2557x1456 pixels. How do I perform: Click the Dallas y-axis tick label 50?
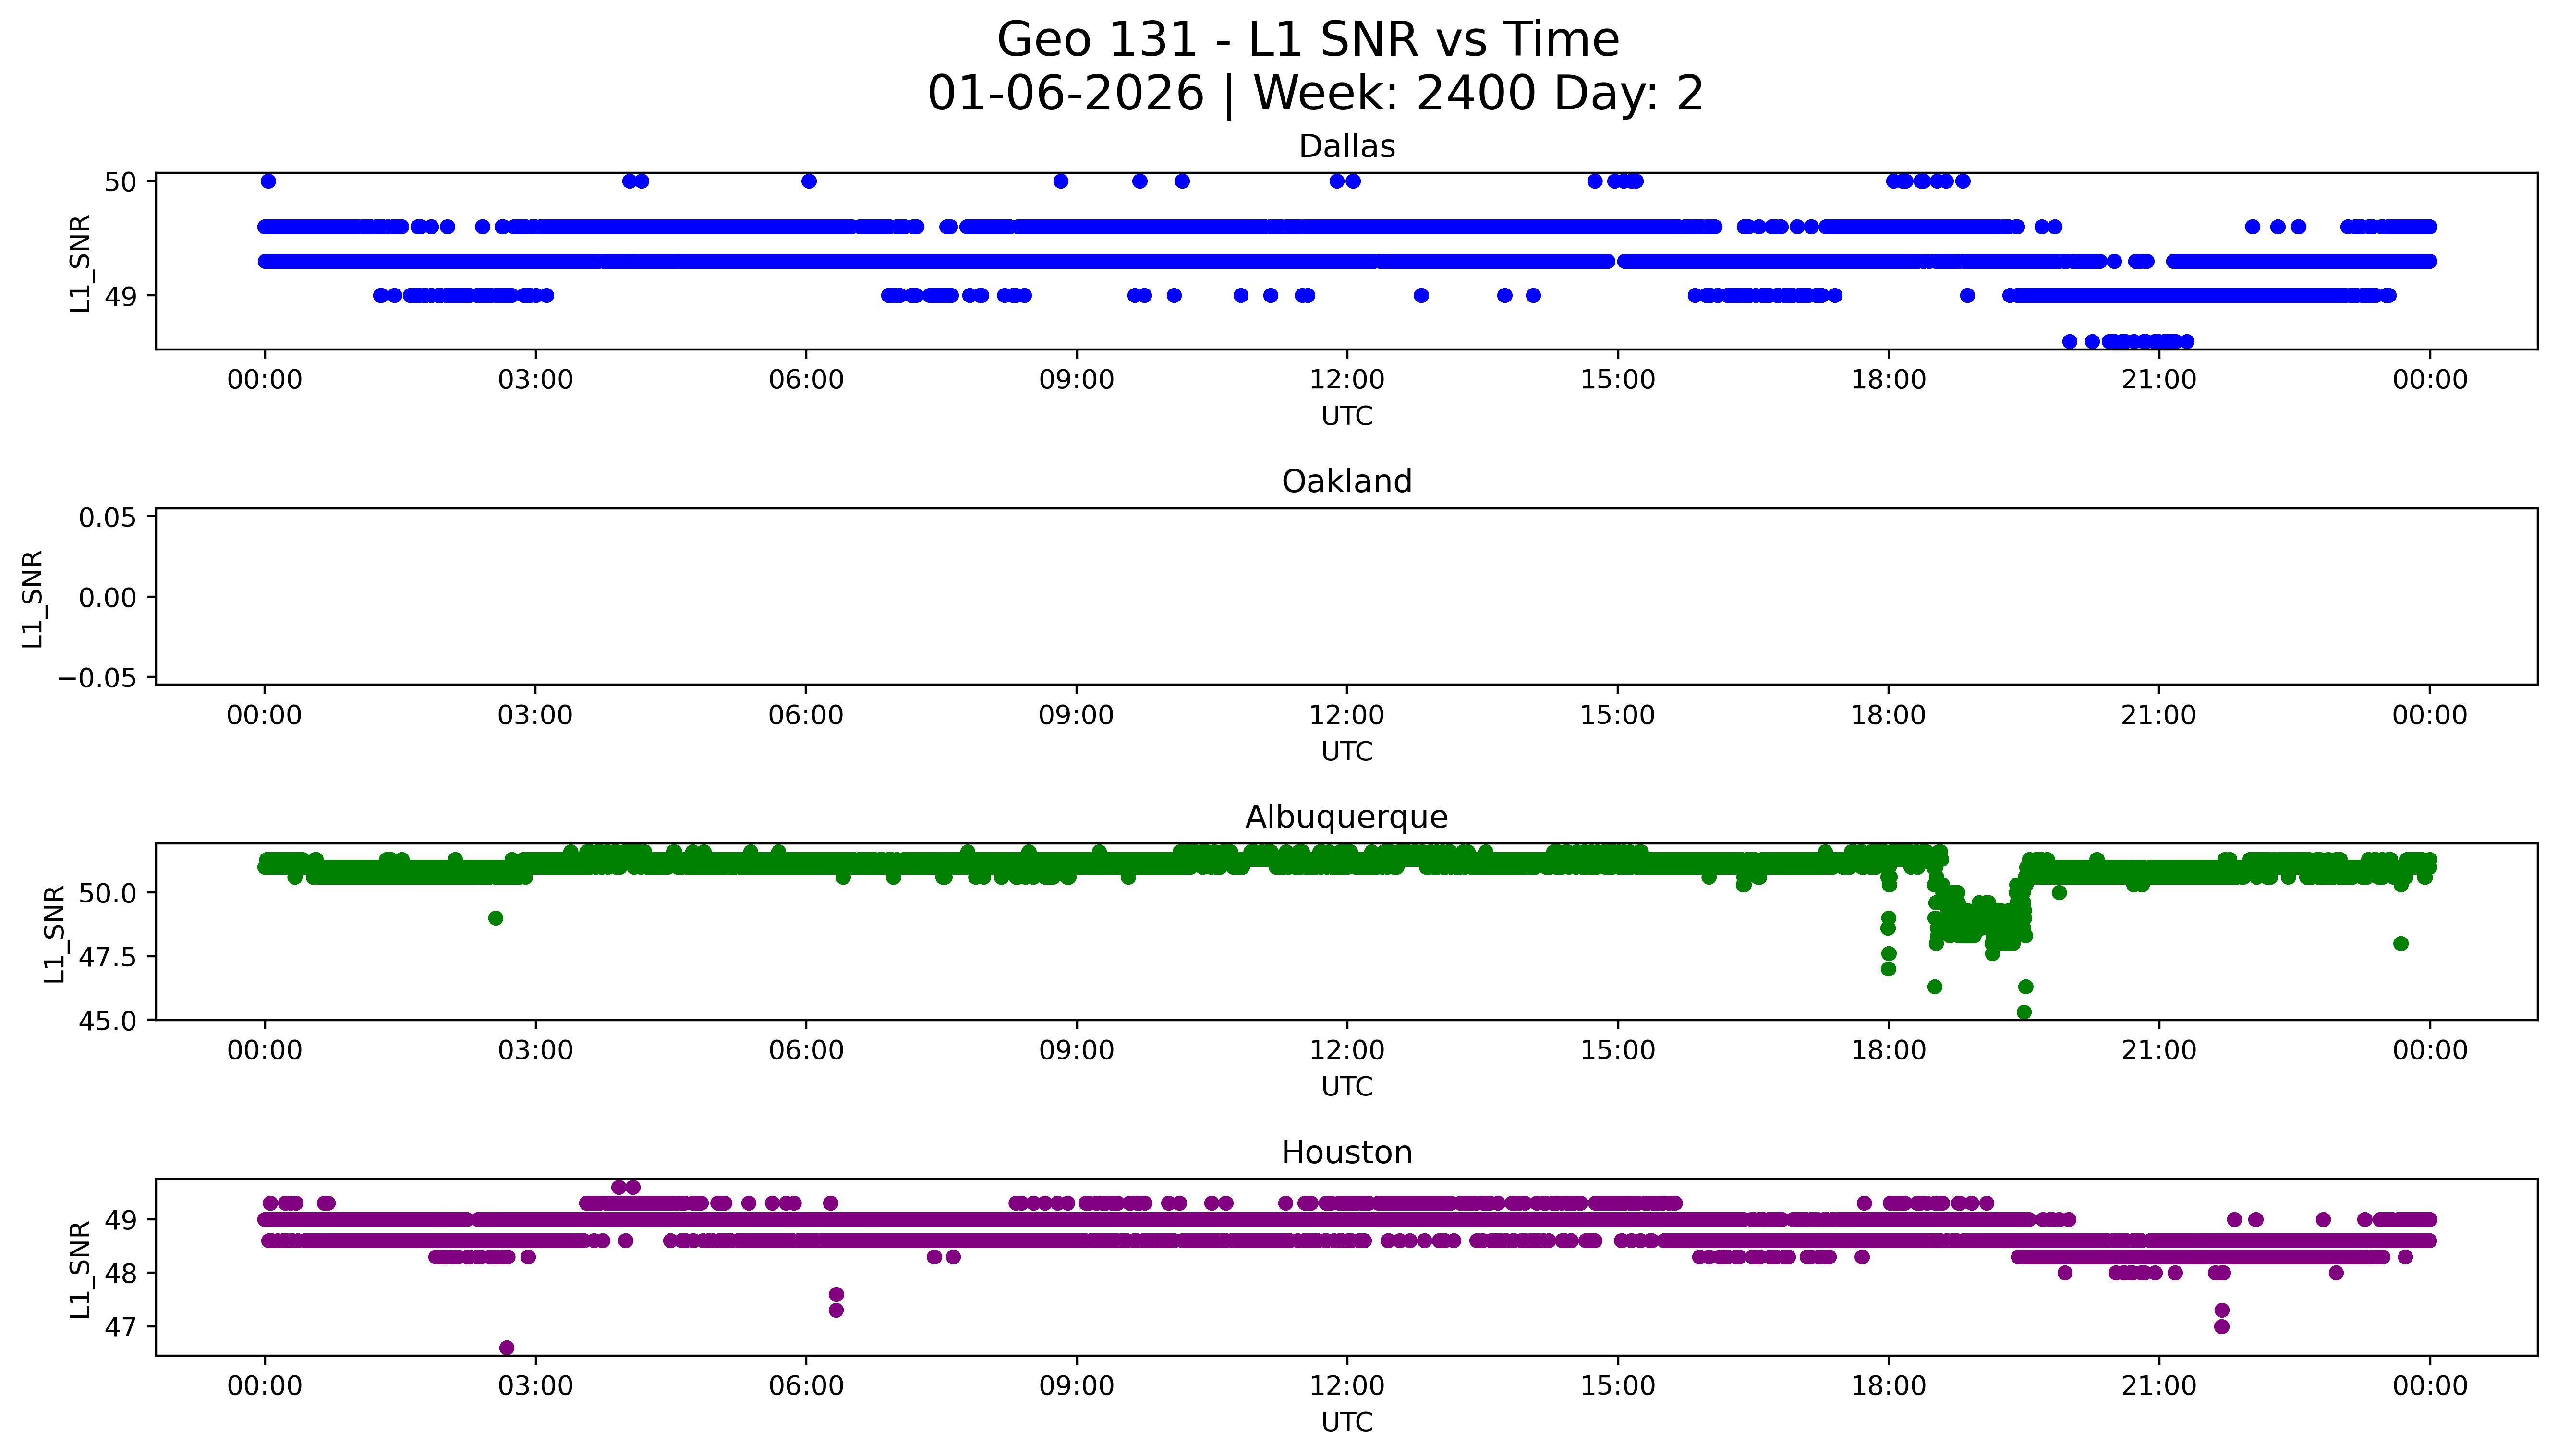pos(120,182)
